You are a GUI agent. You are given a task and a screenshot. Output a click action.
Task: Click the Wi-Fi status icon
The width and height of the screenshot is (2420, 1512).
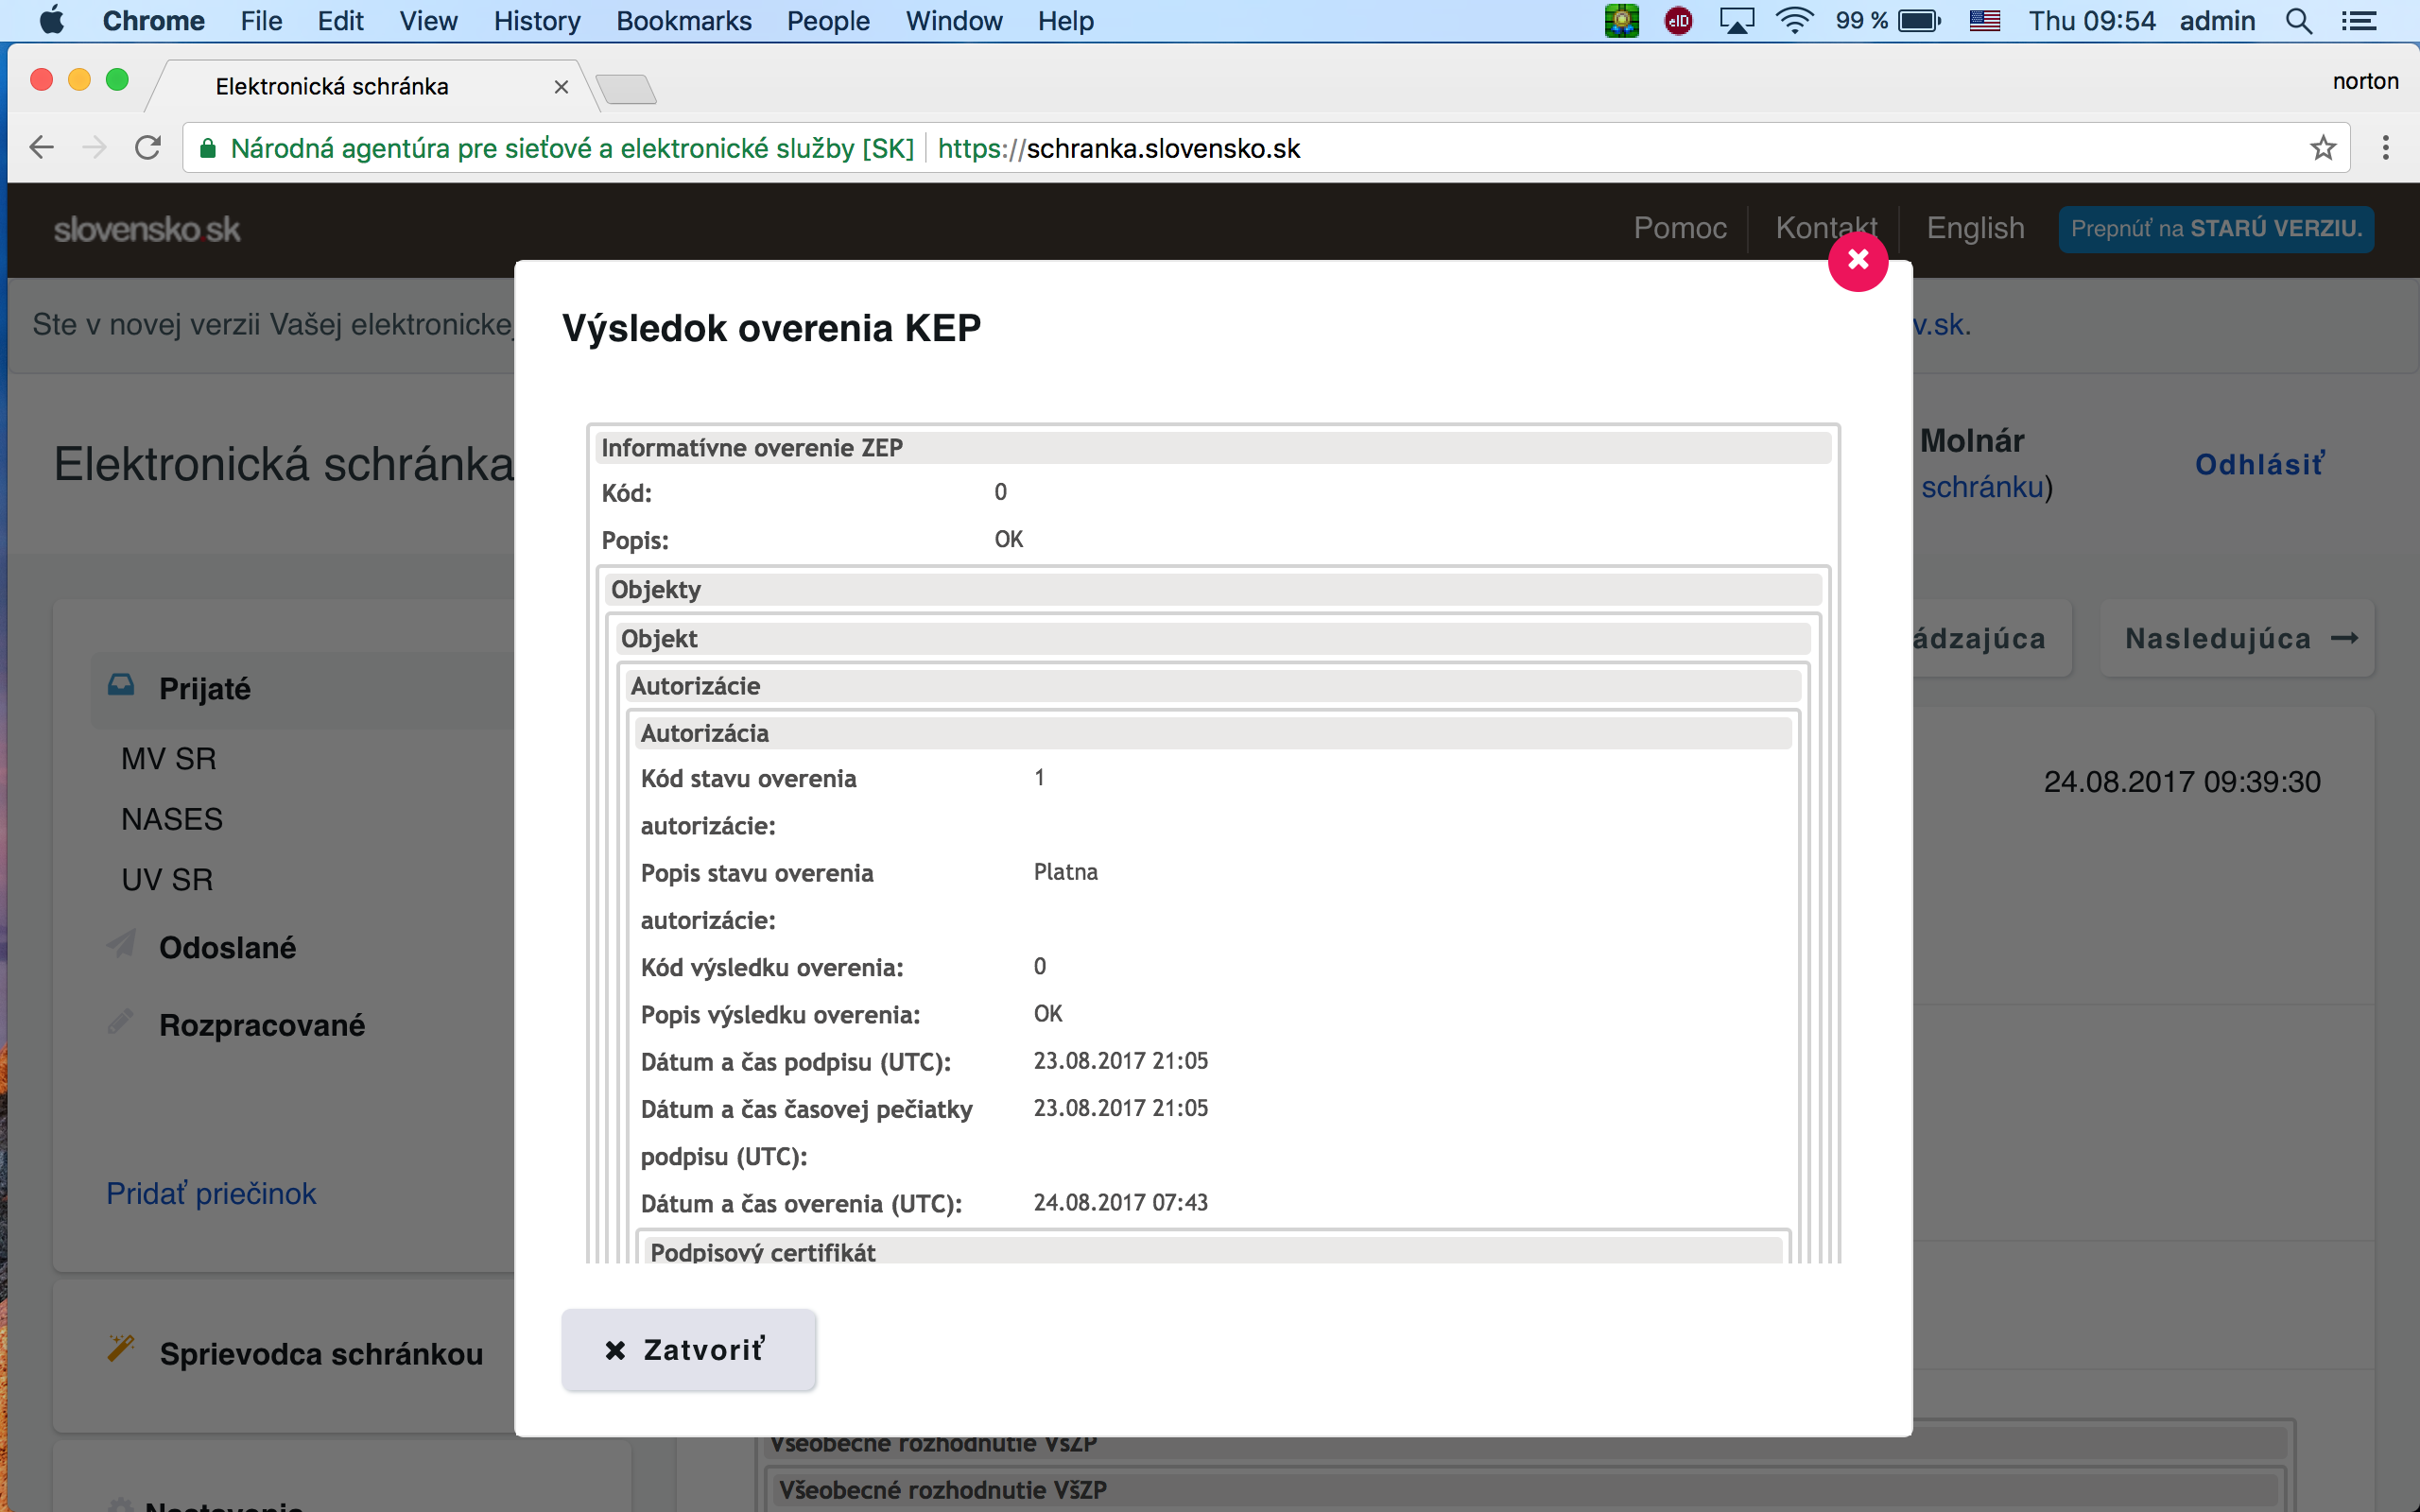tap(1795, 21)
